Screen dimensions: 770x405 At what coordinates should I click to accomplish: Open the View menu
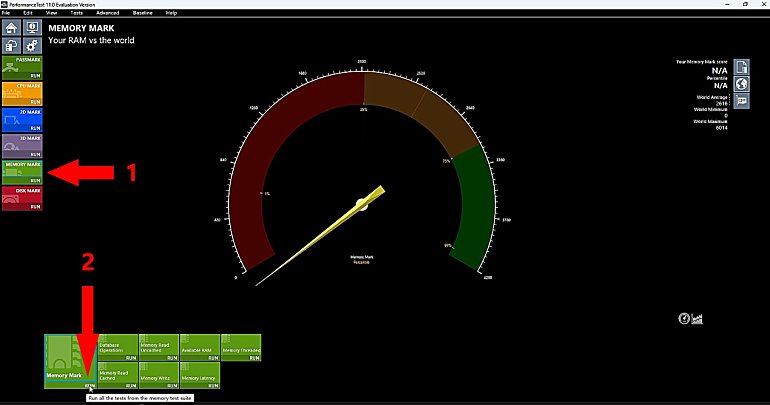pos(51,13)
